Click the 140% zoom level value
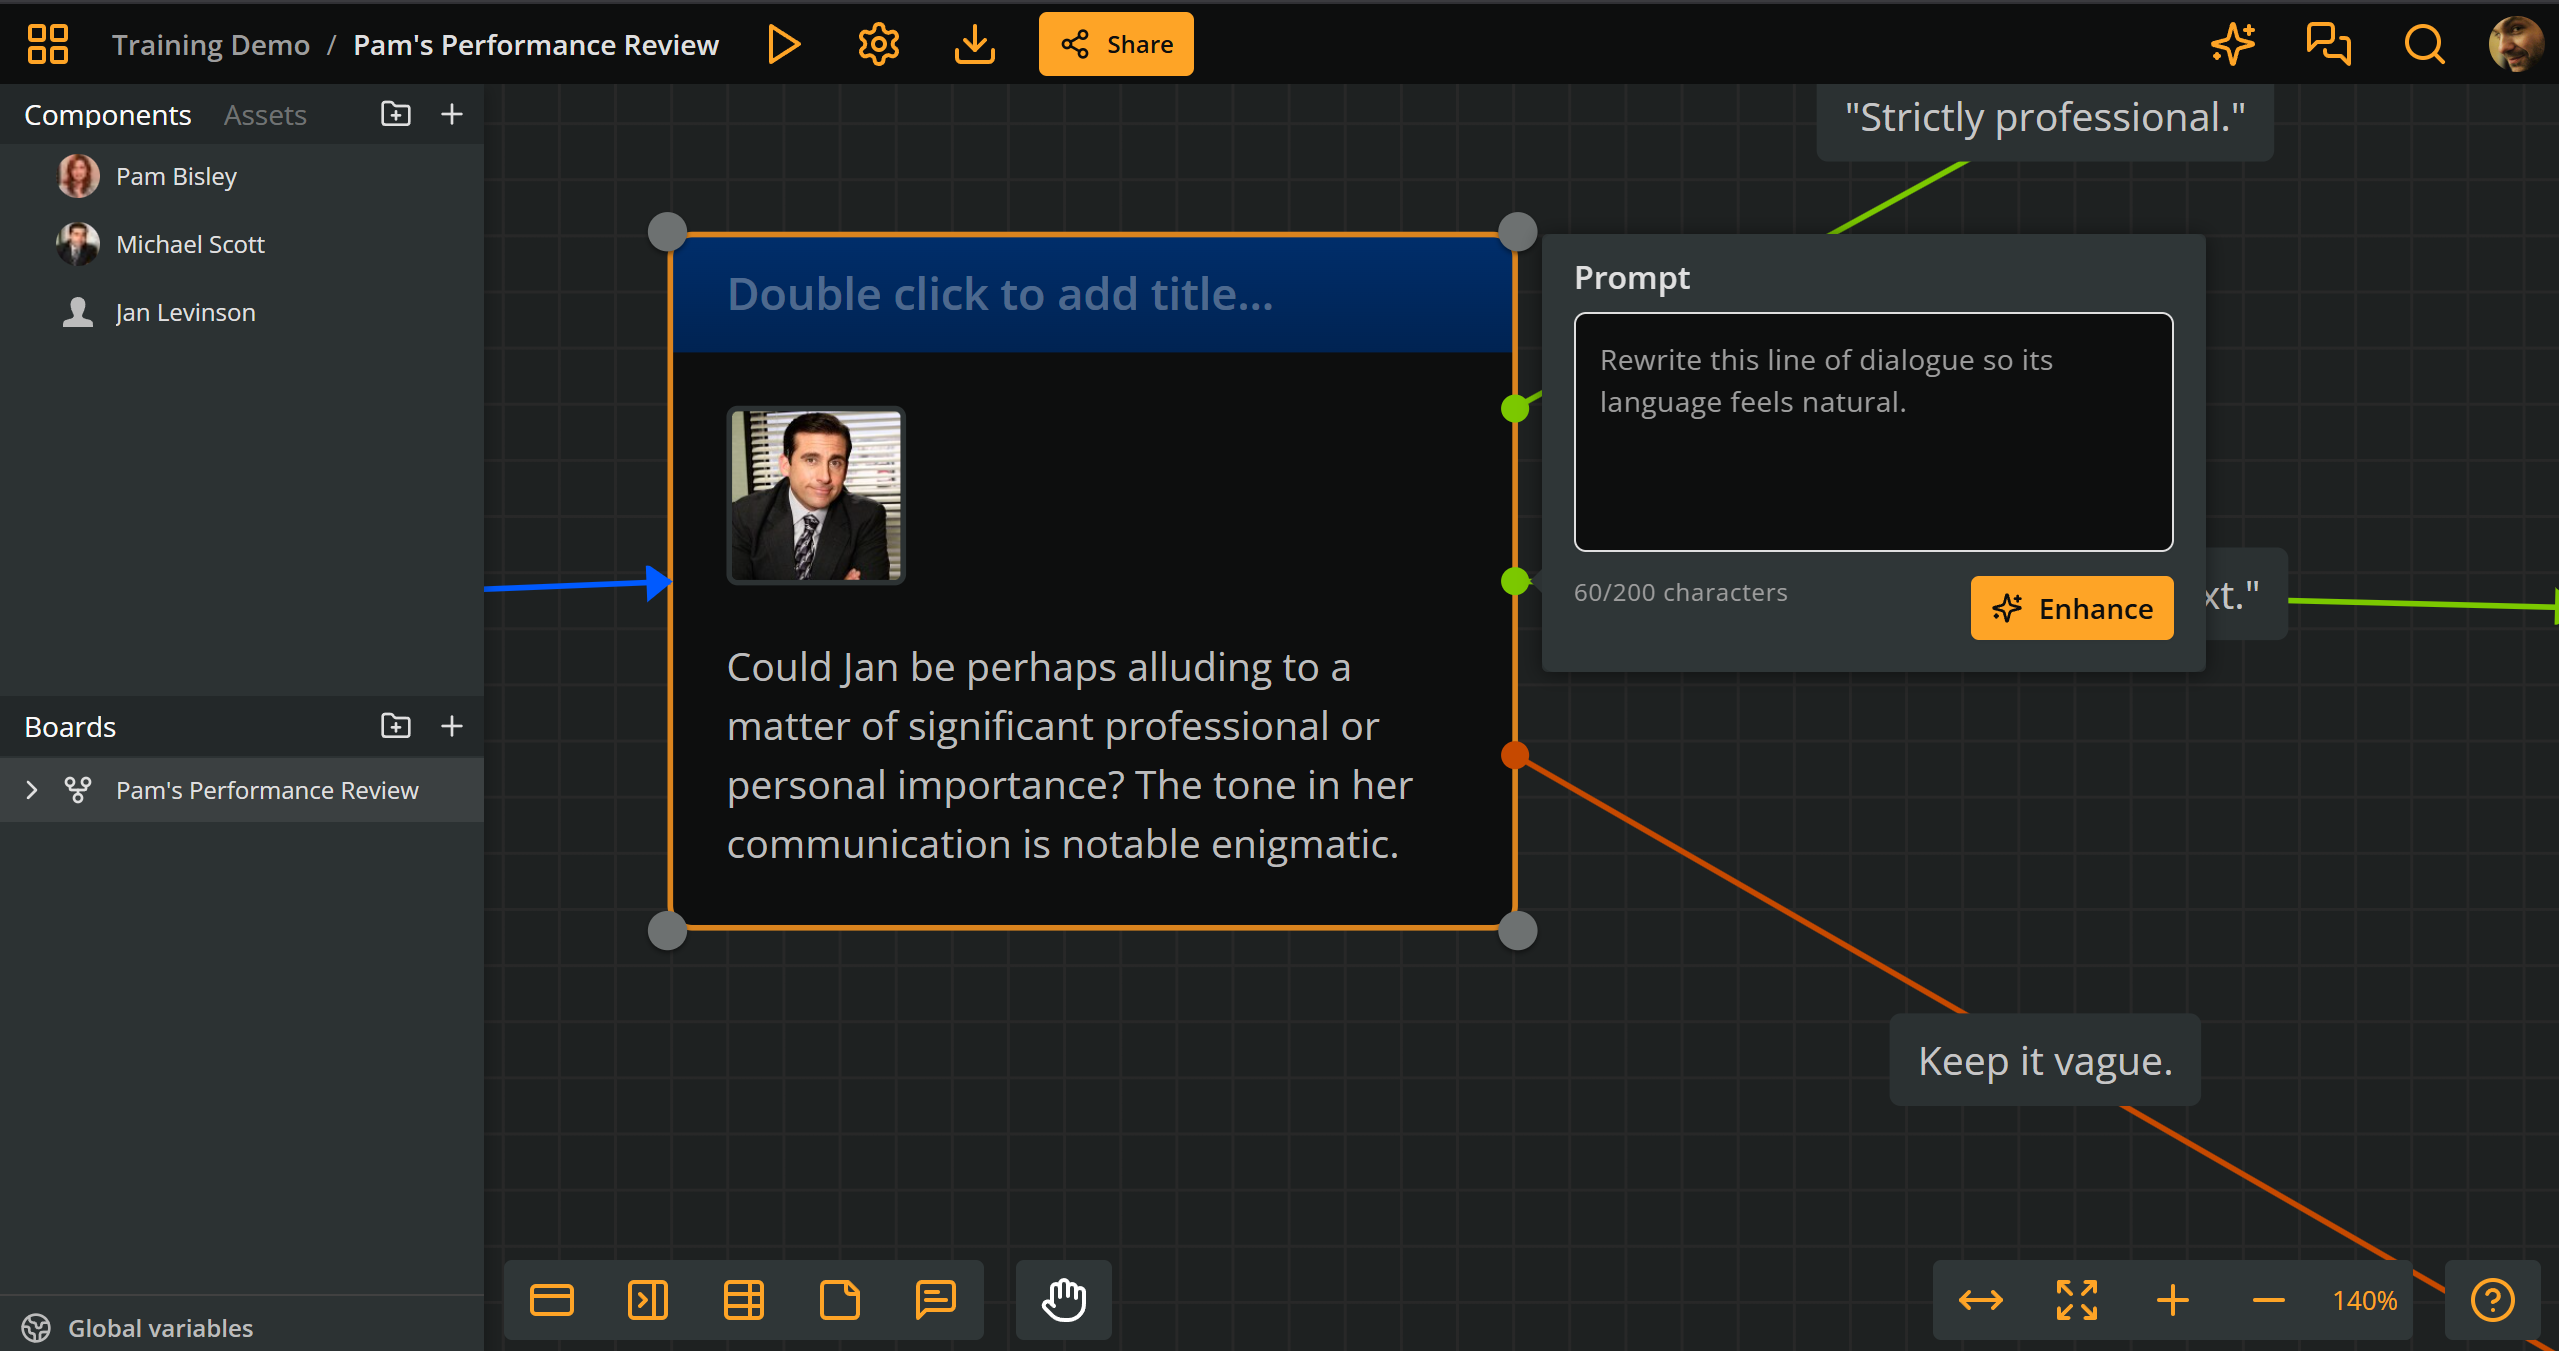2559x1351 pixels. [2364, 1300]
